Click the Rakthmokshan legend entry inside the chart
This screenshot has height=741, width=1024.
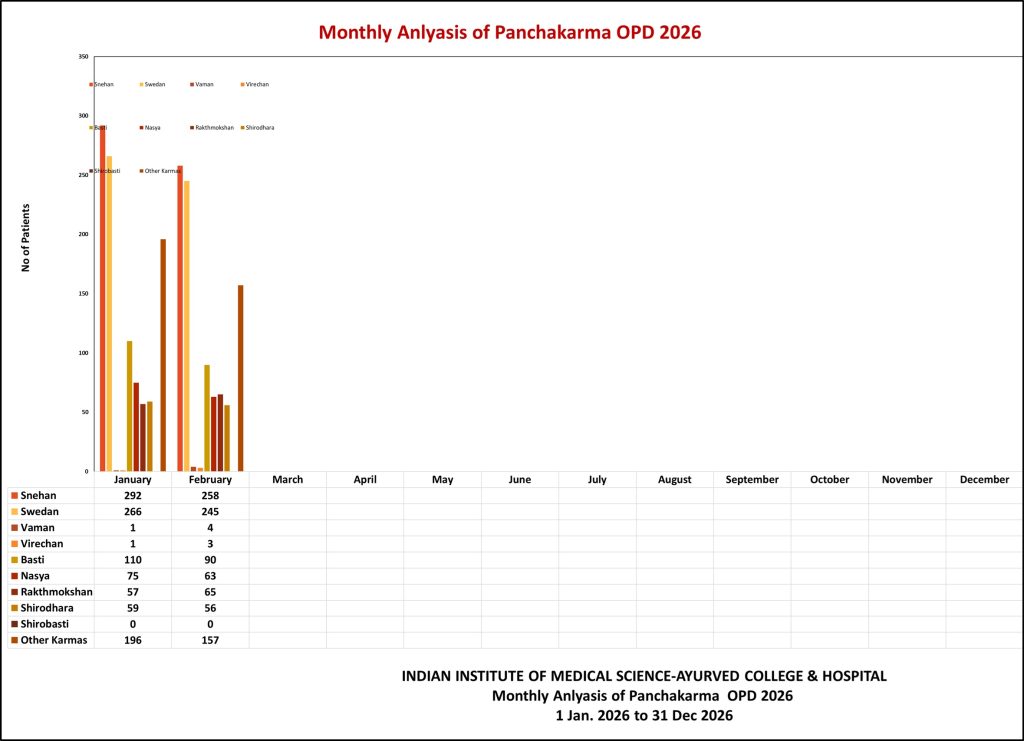point(212,128)
